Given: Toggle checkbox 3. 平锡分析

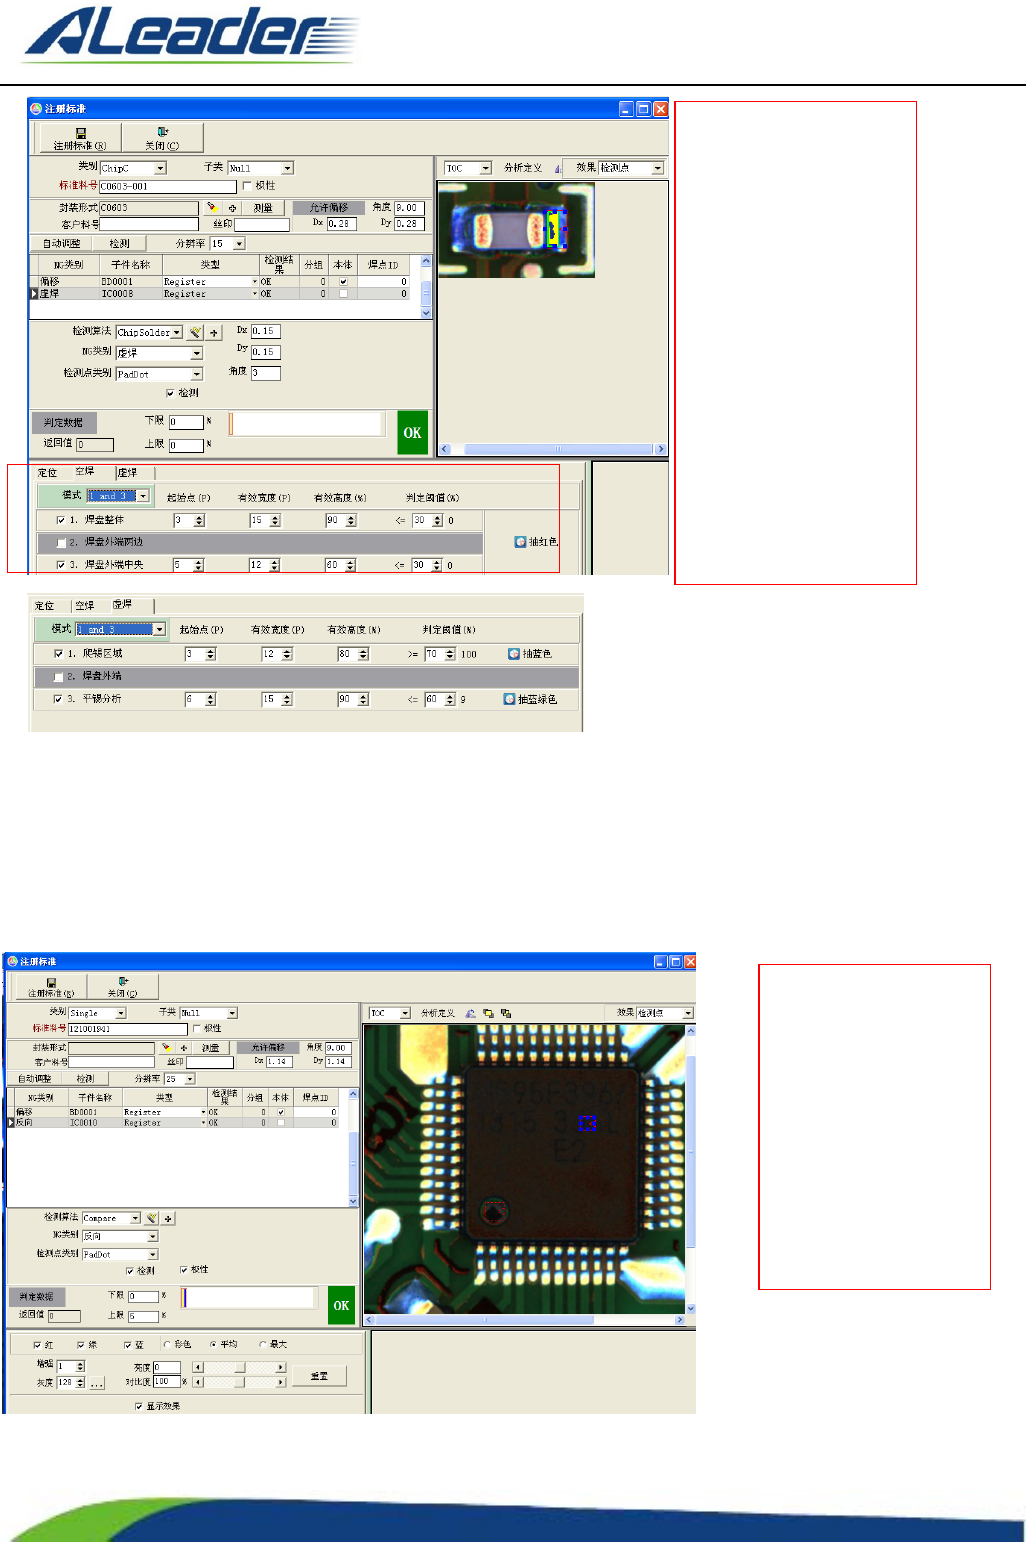Looking at the screenshot, I should [58, 699].
